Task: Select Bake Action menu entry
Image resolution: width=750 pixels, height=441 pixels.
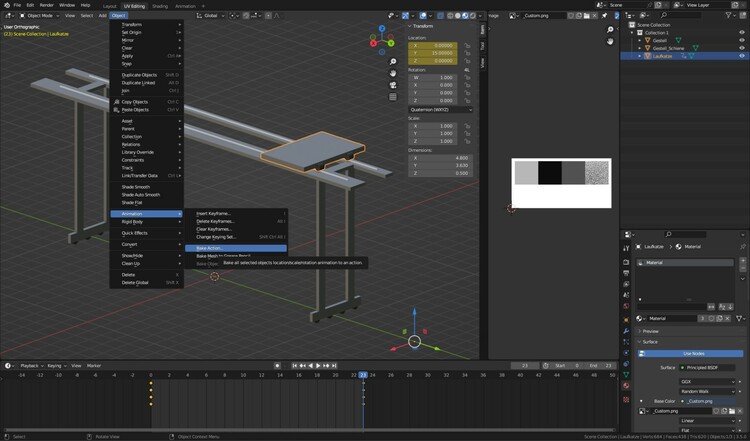Action: pos(210,248)
